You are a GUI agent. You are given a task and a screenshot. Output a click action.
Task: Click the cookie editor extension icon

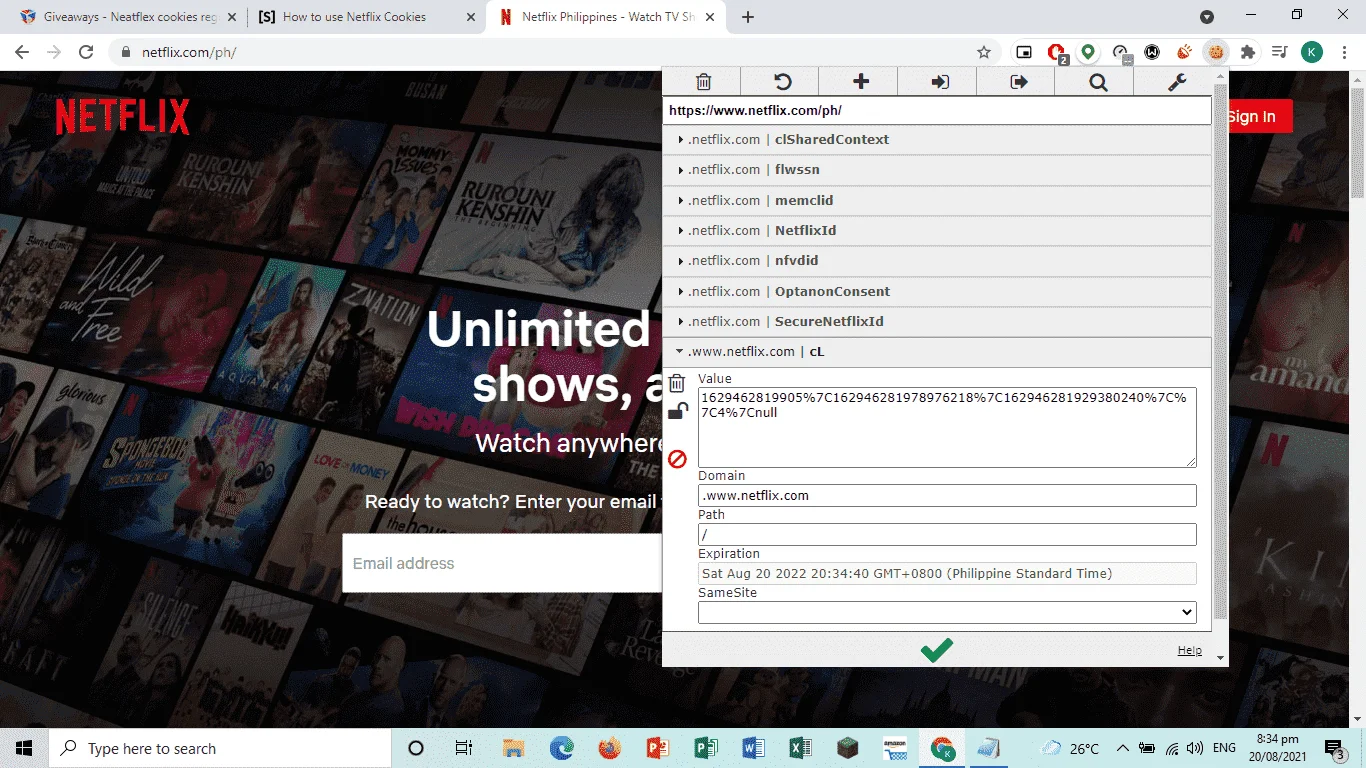coord(1216,52)
